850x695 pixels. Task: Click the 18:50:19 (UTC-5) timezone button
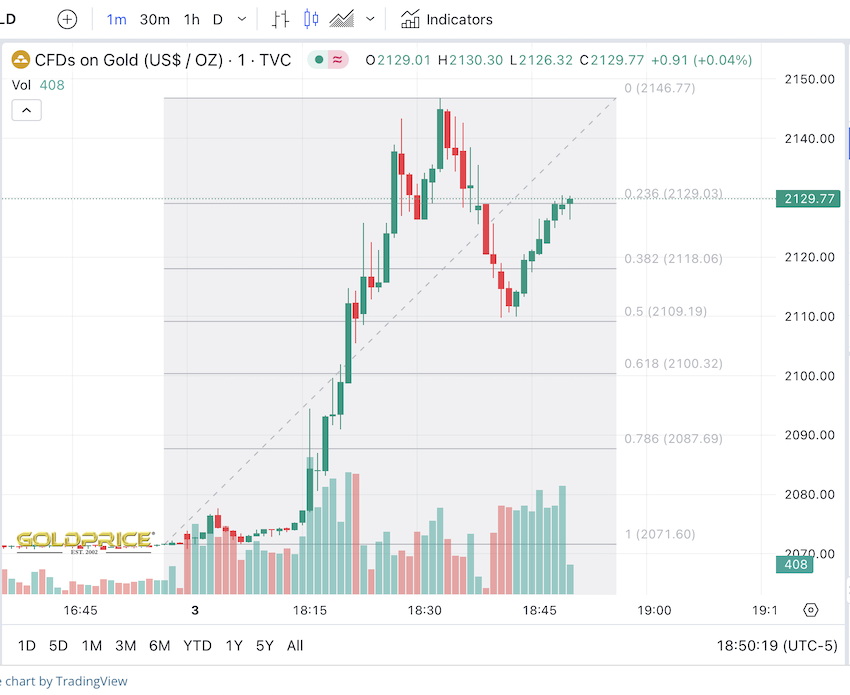[x=777, y=646]
